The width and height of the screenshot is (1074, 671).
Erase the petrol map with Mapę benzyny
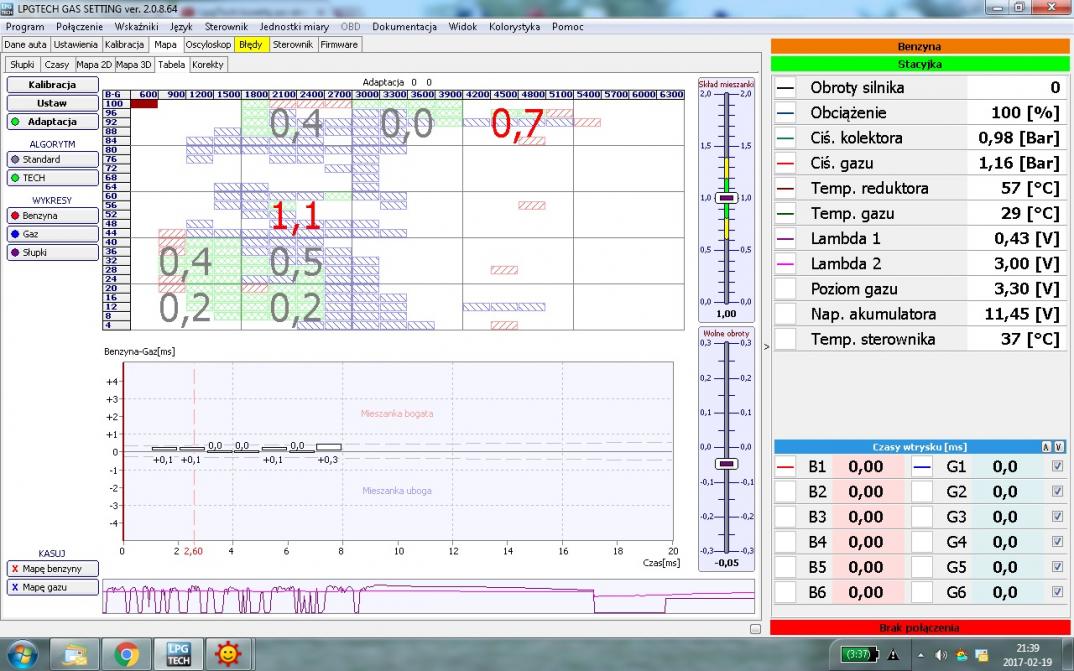(53, 569)
